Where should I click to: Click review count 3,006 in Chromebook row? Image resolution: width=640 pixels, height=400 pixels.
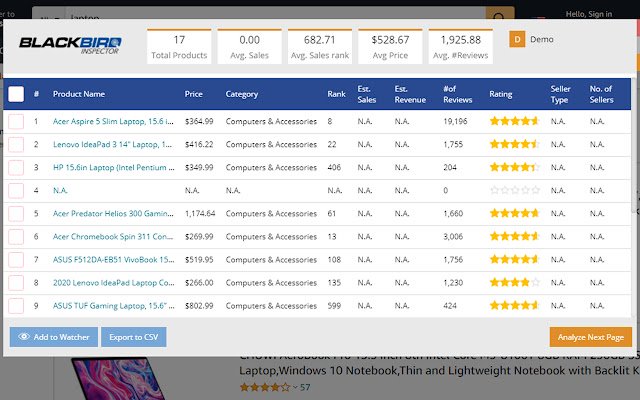point(453,237)
